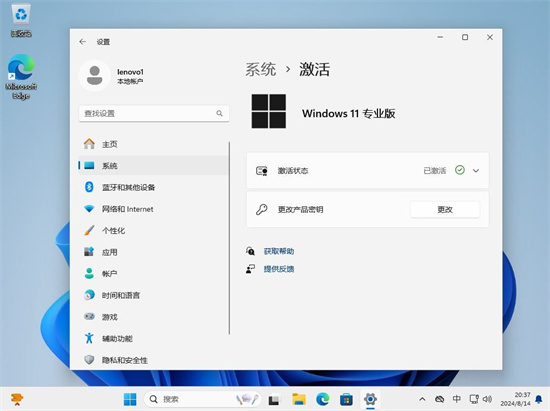Image resolution: width=550 pixels, height=411 pixels.
Task: Click the green 已激活 checkmark icon
Action: (460, 170)
